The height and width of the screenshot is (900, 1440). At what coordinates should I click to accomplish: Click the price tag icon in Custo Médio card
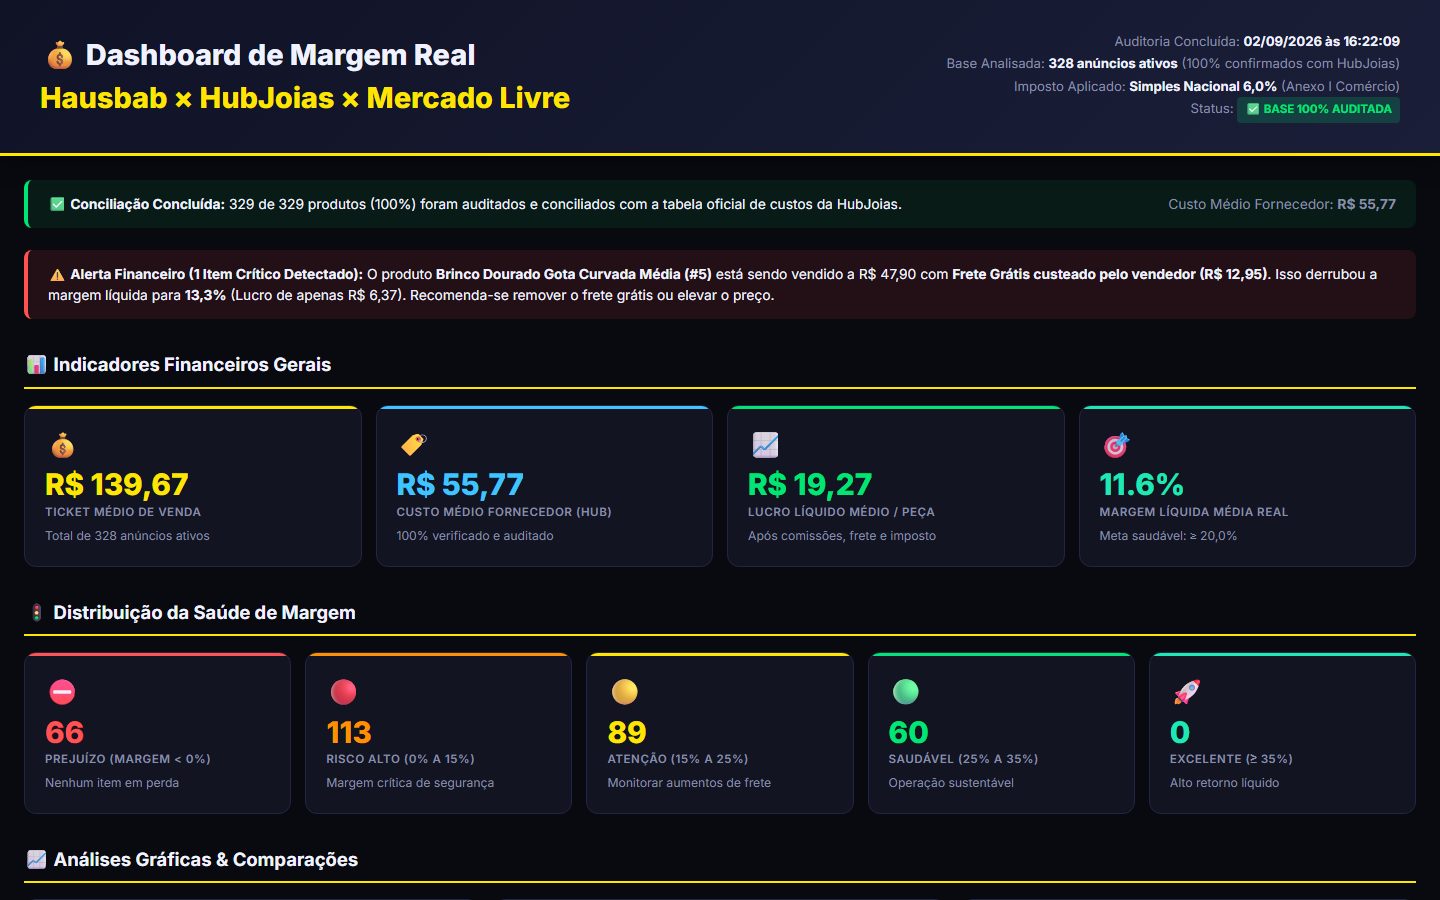tap(414, 445)
